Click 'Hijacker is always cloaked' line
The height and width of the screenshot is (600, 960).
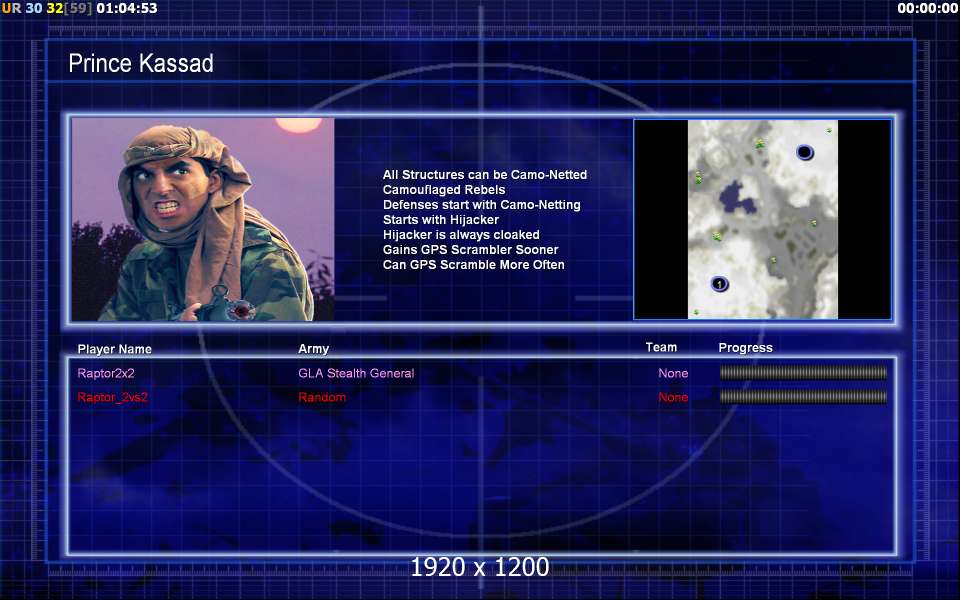pos(461,234)
